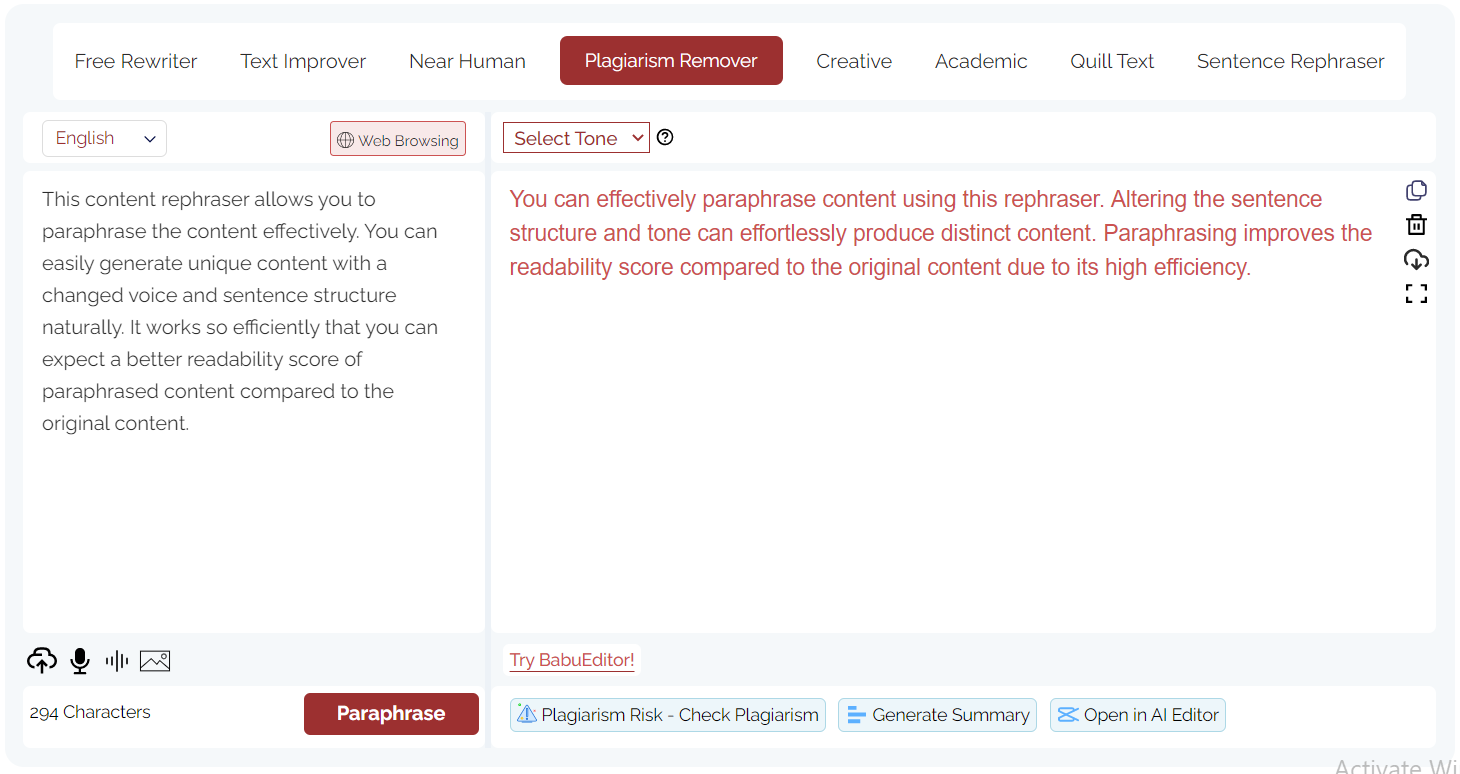This screenshot has height=774, width=1460.
Task: Enable Web Browsing mode
Action: point(397,139)
